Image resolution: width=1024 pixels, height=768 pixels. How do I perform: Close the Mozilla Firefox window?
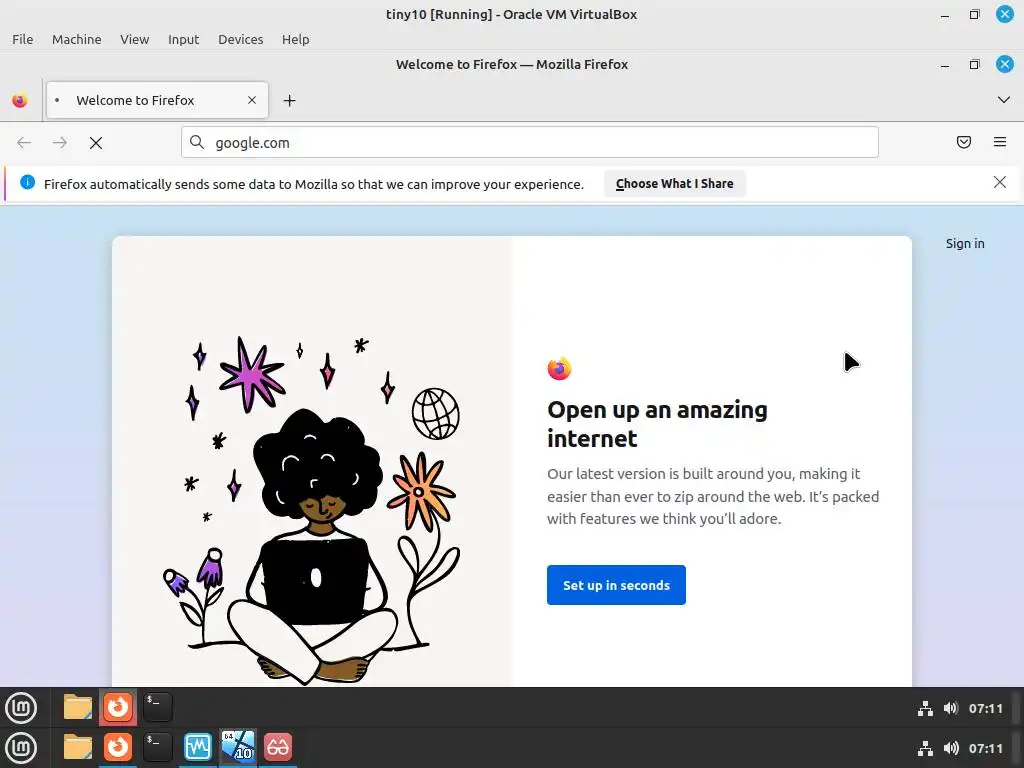click(x=1004, y=64)
